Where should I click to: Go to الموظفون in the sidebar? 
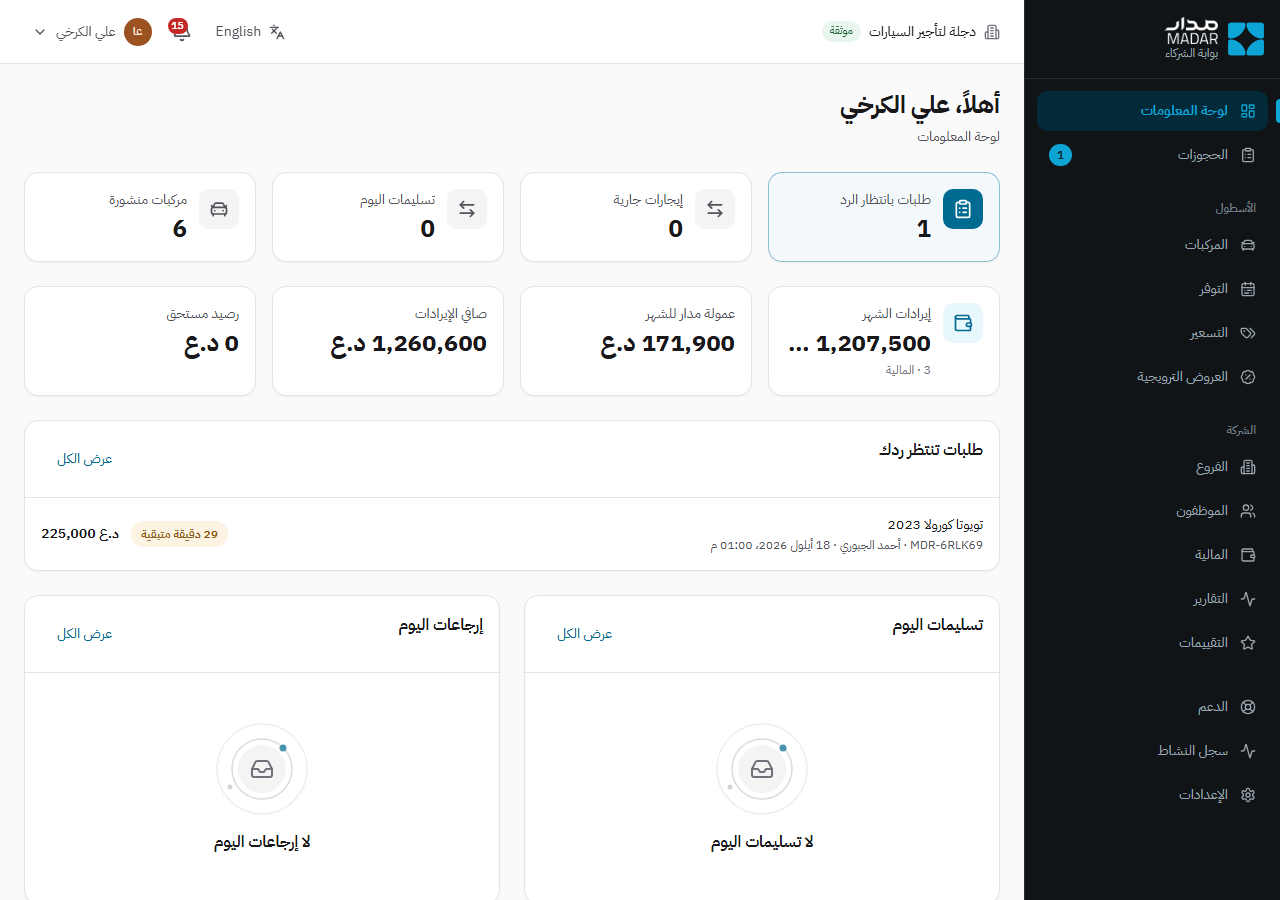click(x=1152, y=511)
